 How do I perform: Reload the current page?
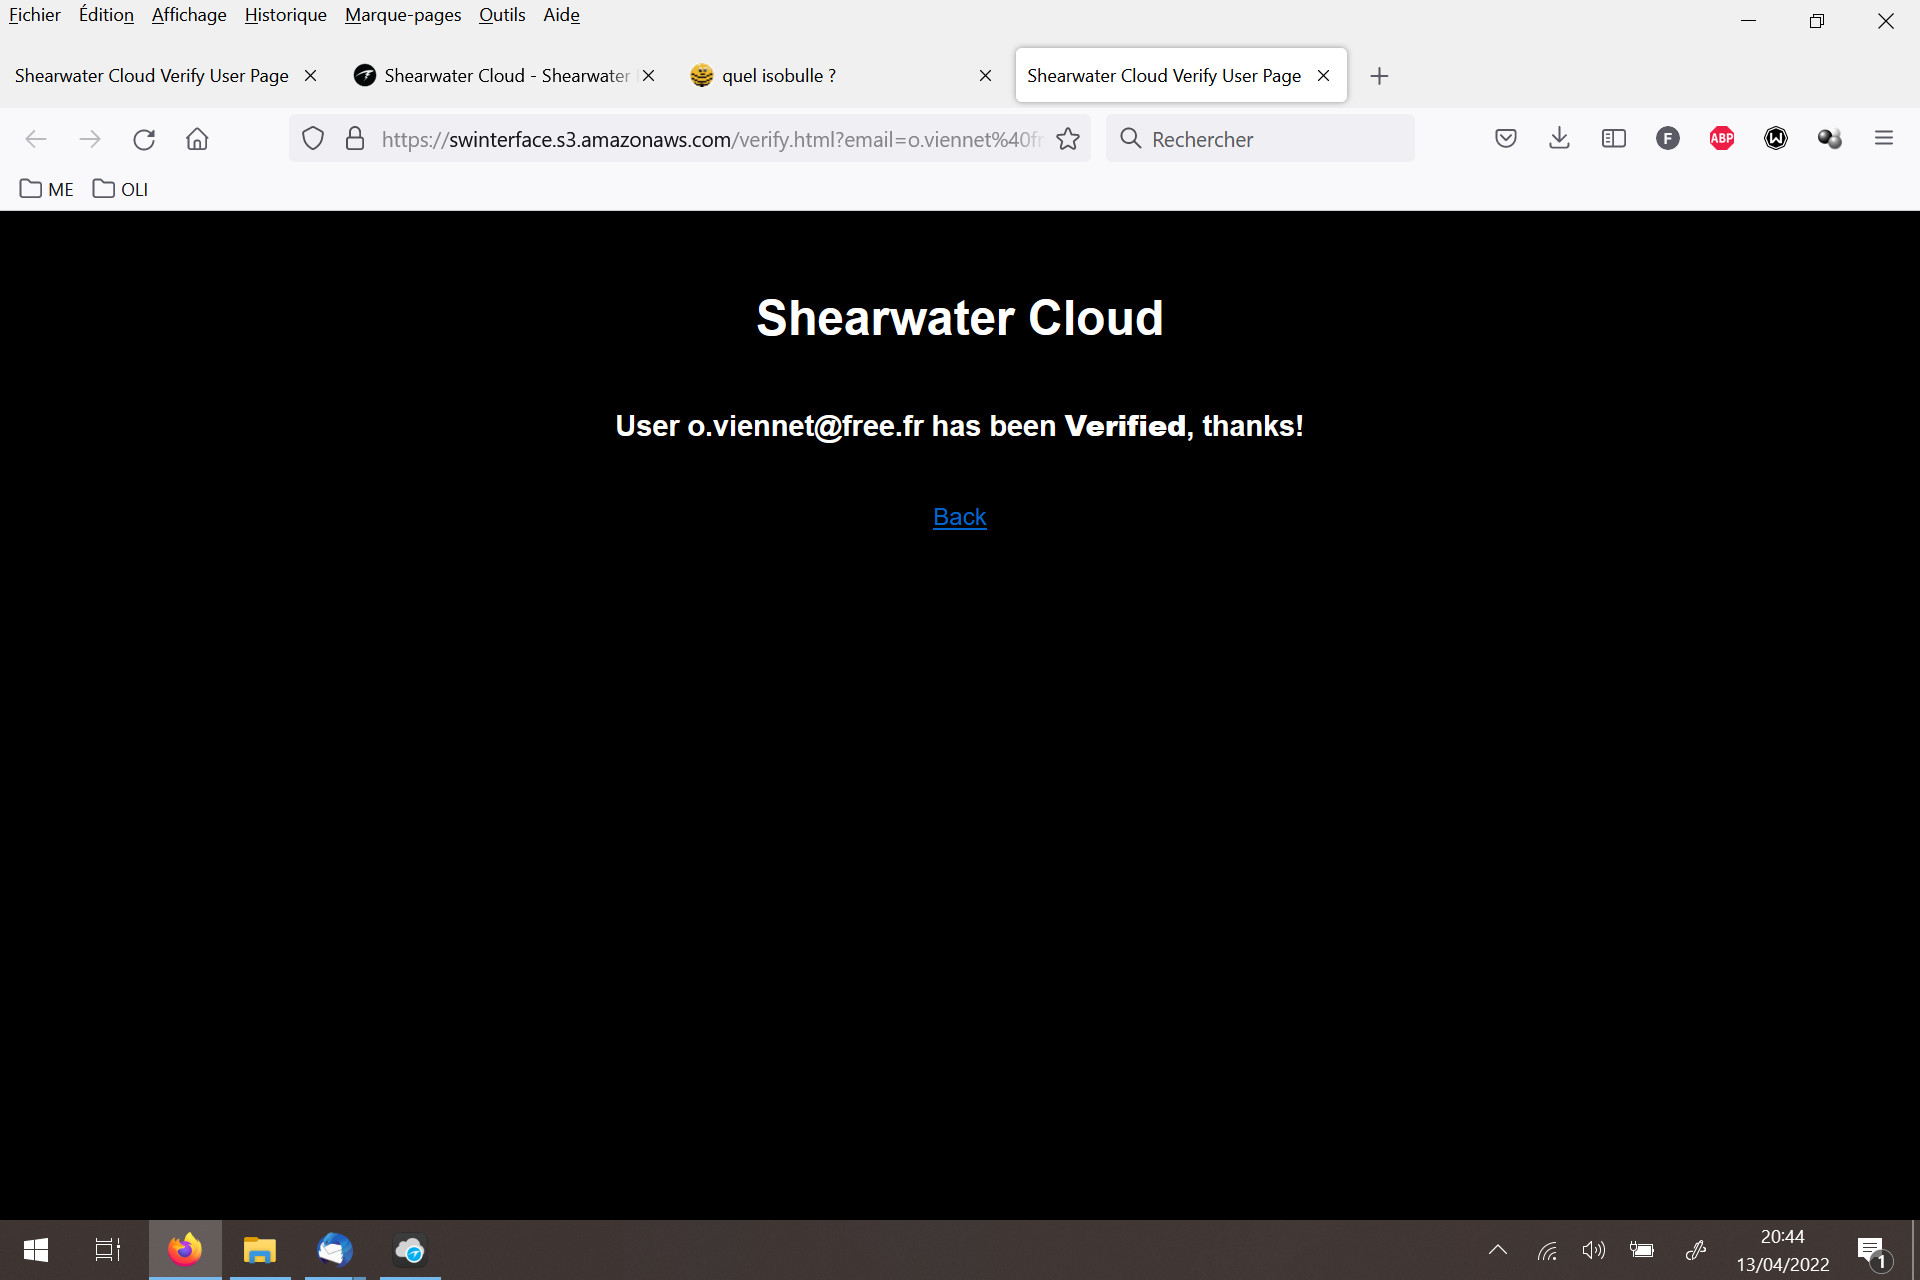pos(144,139)
